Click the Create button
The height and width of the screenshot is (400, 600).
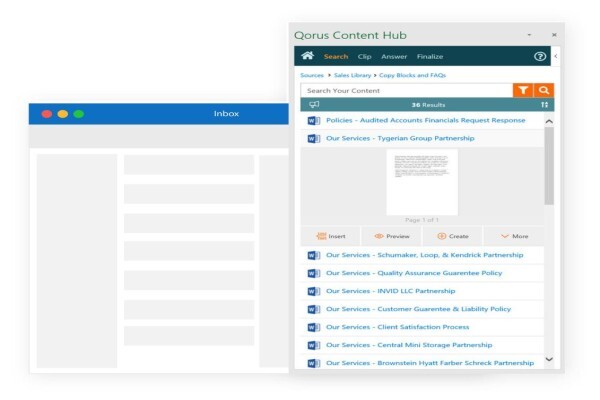click(453, 236)
